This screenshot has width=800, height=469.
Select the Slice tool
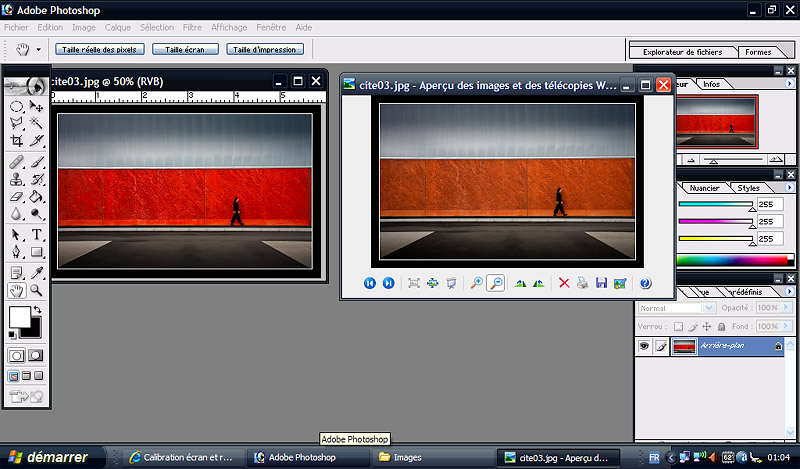tap(36, 140)
